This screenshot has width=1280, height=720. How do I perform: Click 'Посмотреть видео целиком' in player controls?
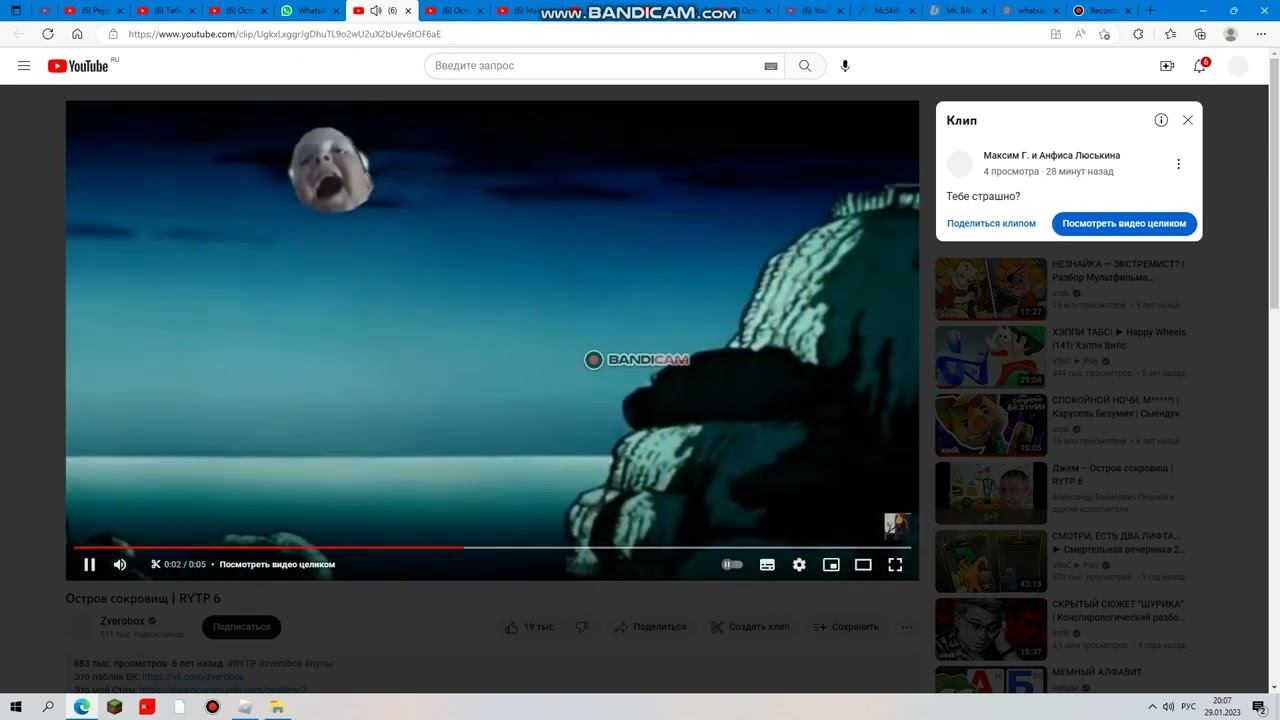[x=277, y=564]
